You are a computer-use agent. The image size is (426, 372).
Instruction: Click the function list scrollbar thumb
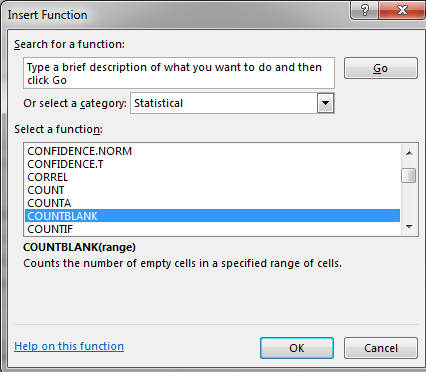pos(409,176)
